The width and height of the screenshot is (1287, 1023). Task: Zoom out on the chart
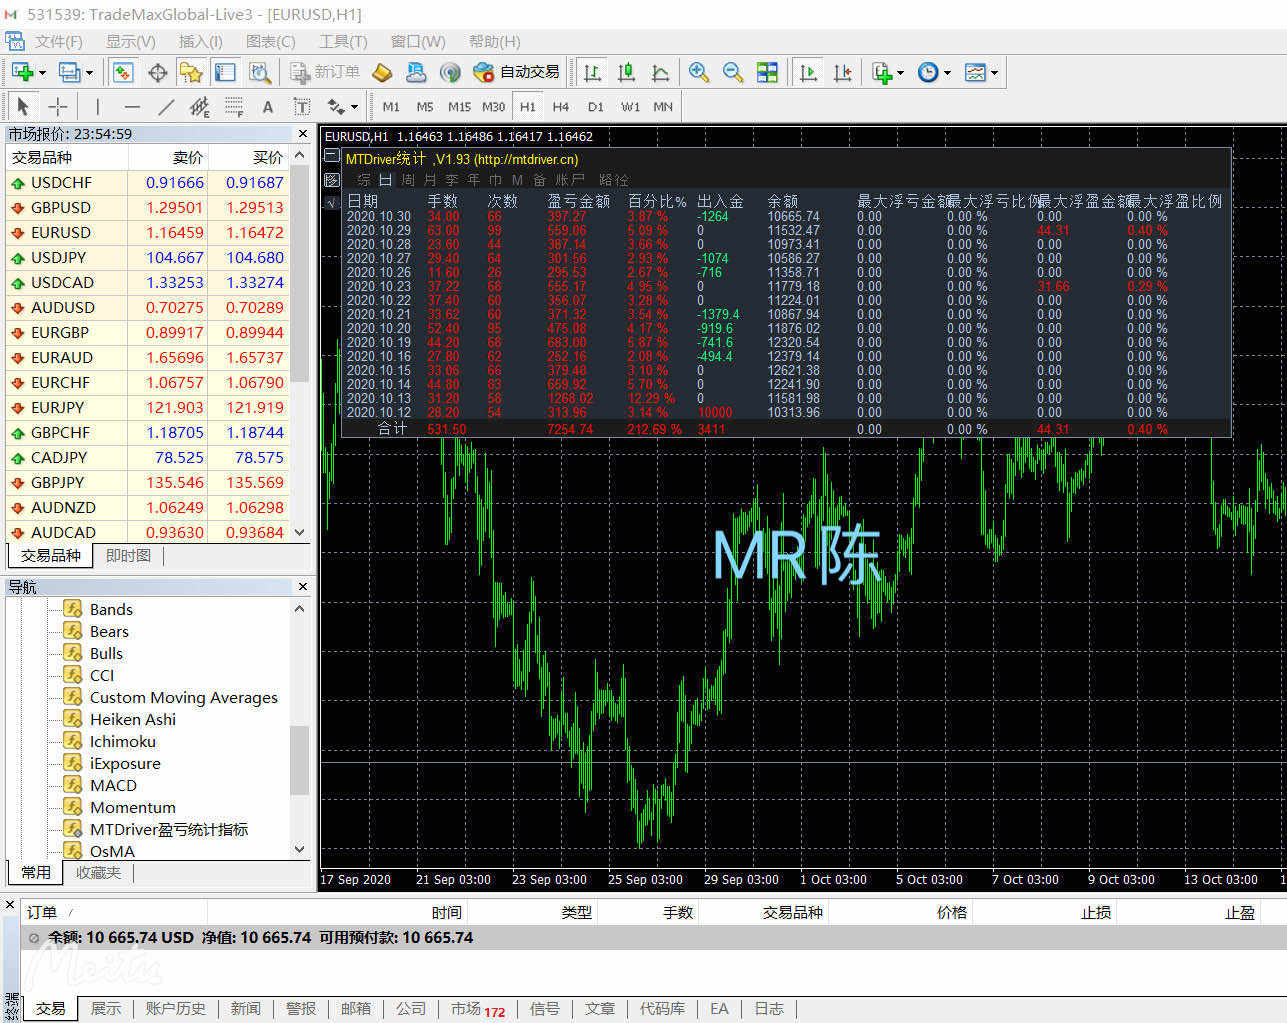733,72
